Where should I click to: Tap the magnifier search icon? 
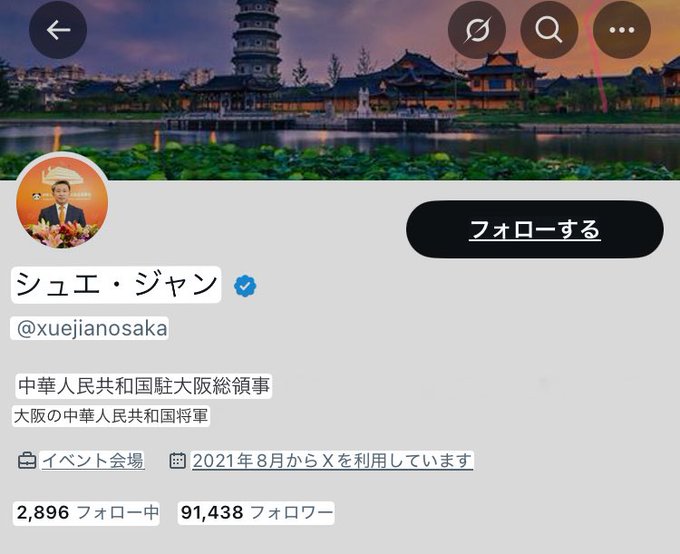[549, 30]
